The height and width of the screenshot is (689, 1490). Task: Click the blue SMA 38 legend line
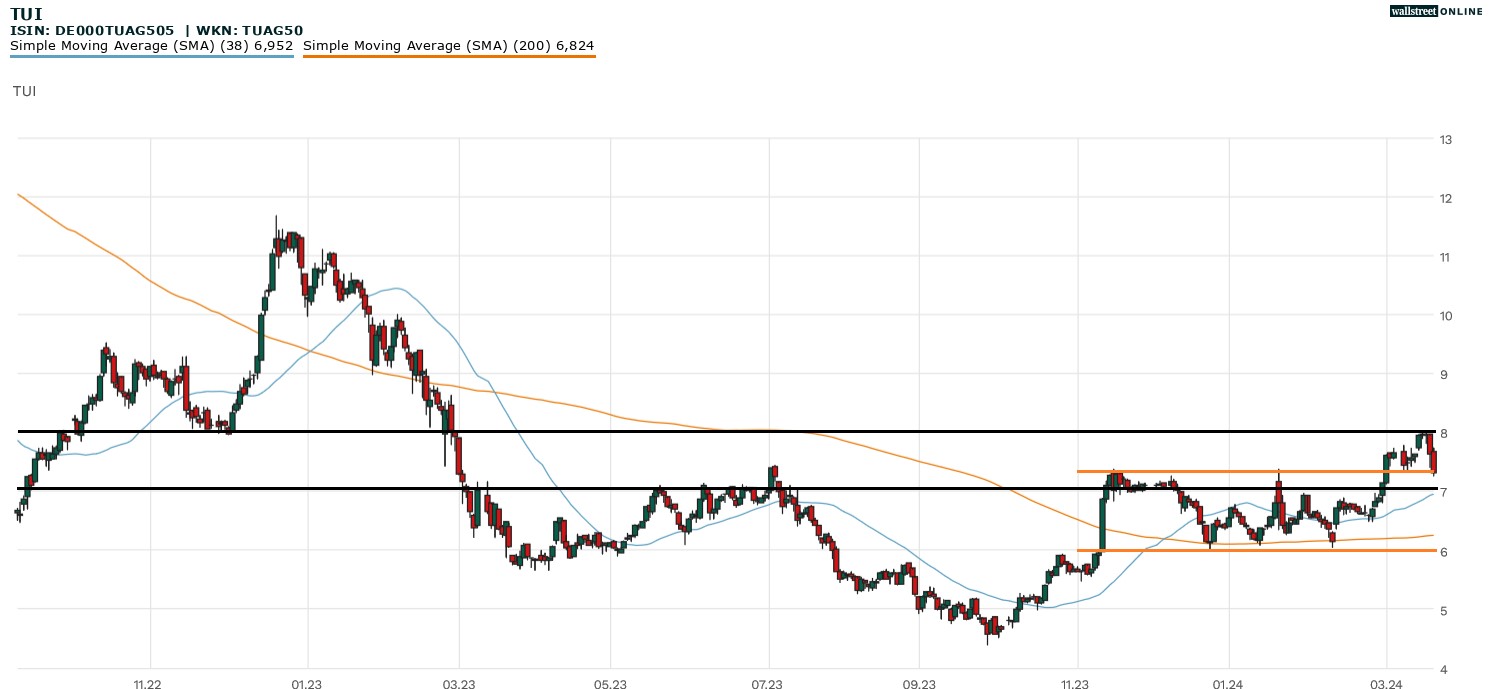[152, 57]
